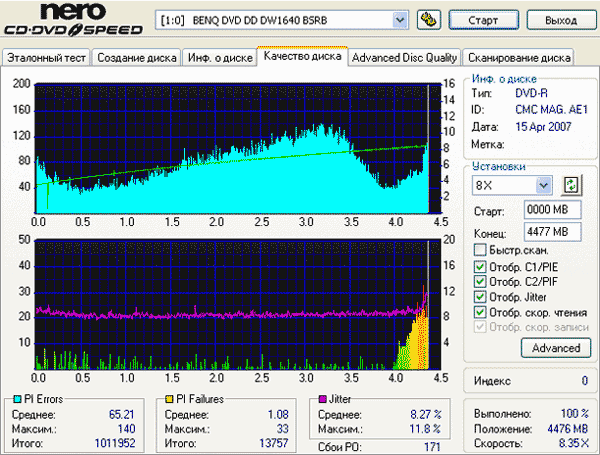Toggle the Отобр. скор. чтения checkbox

pyautogui.click(x=480, y=312)
